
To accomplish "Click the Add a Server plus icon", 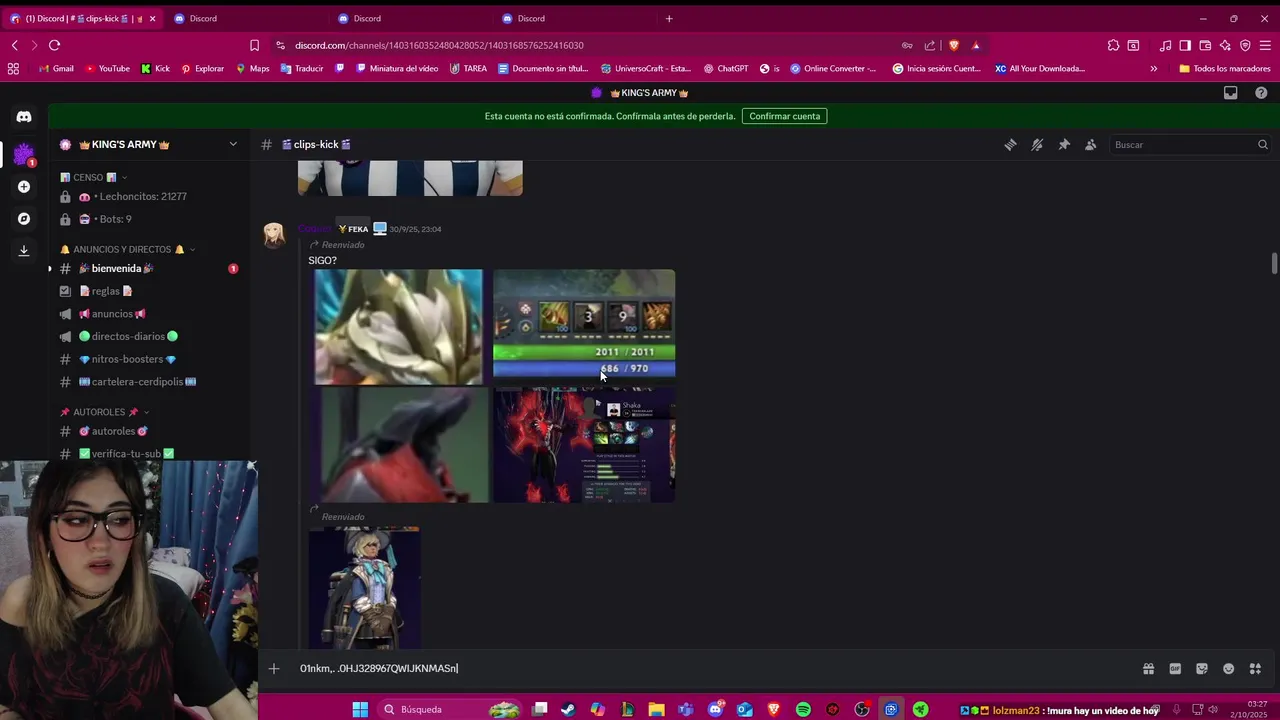I will point(24,187).
